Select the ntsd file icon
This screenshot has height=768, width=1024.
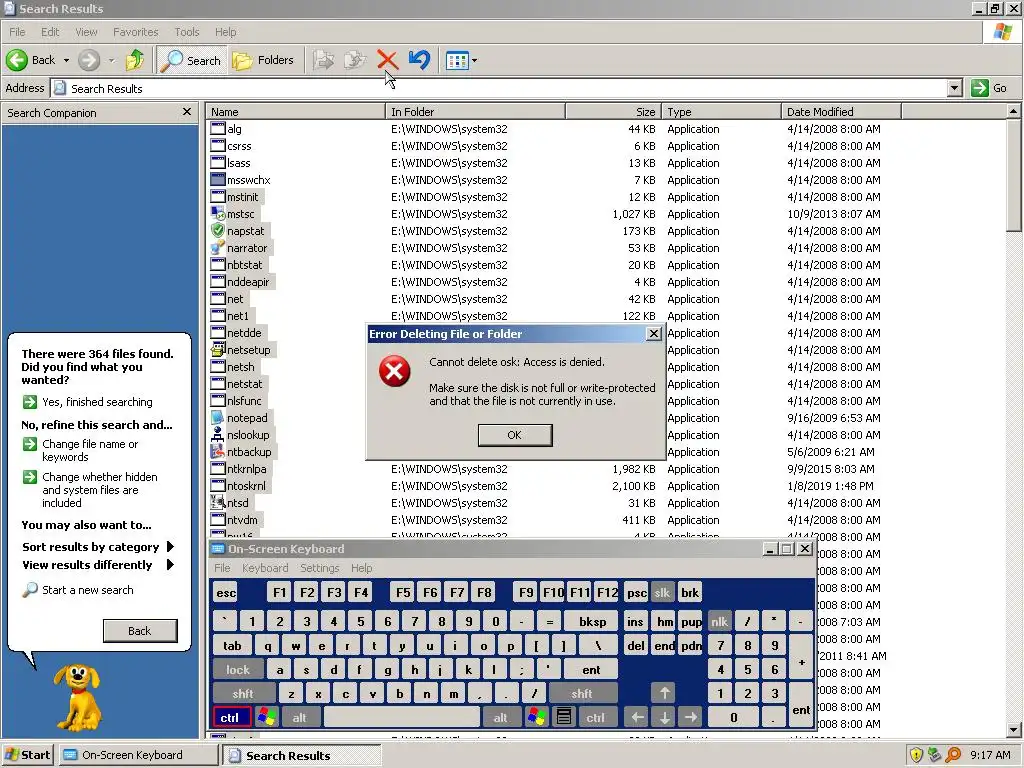(218, 502)
